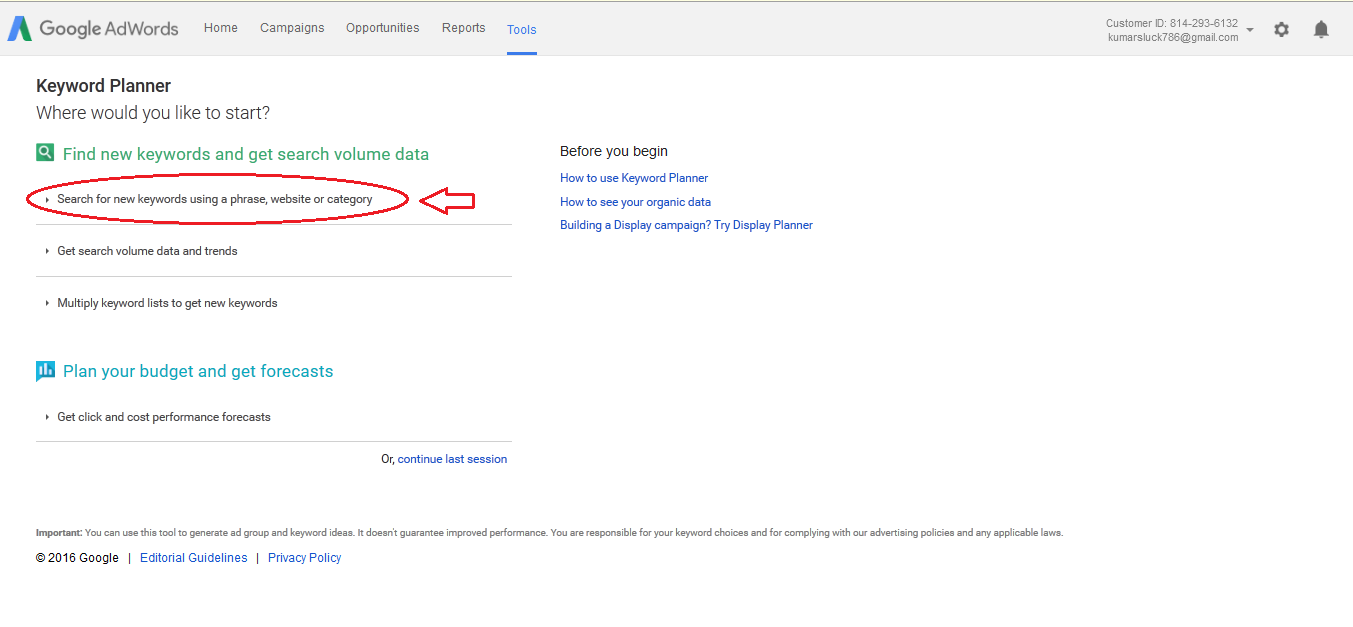Click the kumarsluck786@gmail.com account email

(1173, 37)
